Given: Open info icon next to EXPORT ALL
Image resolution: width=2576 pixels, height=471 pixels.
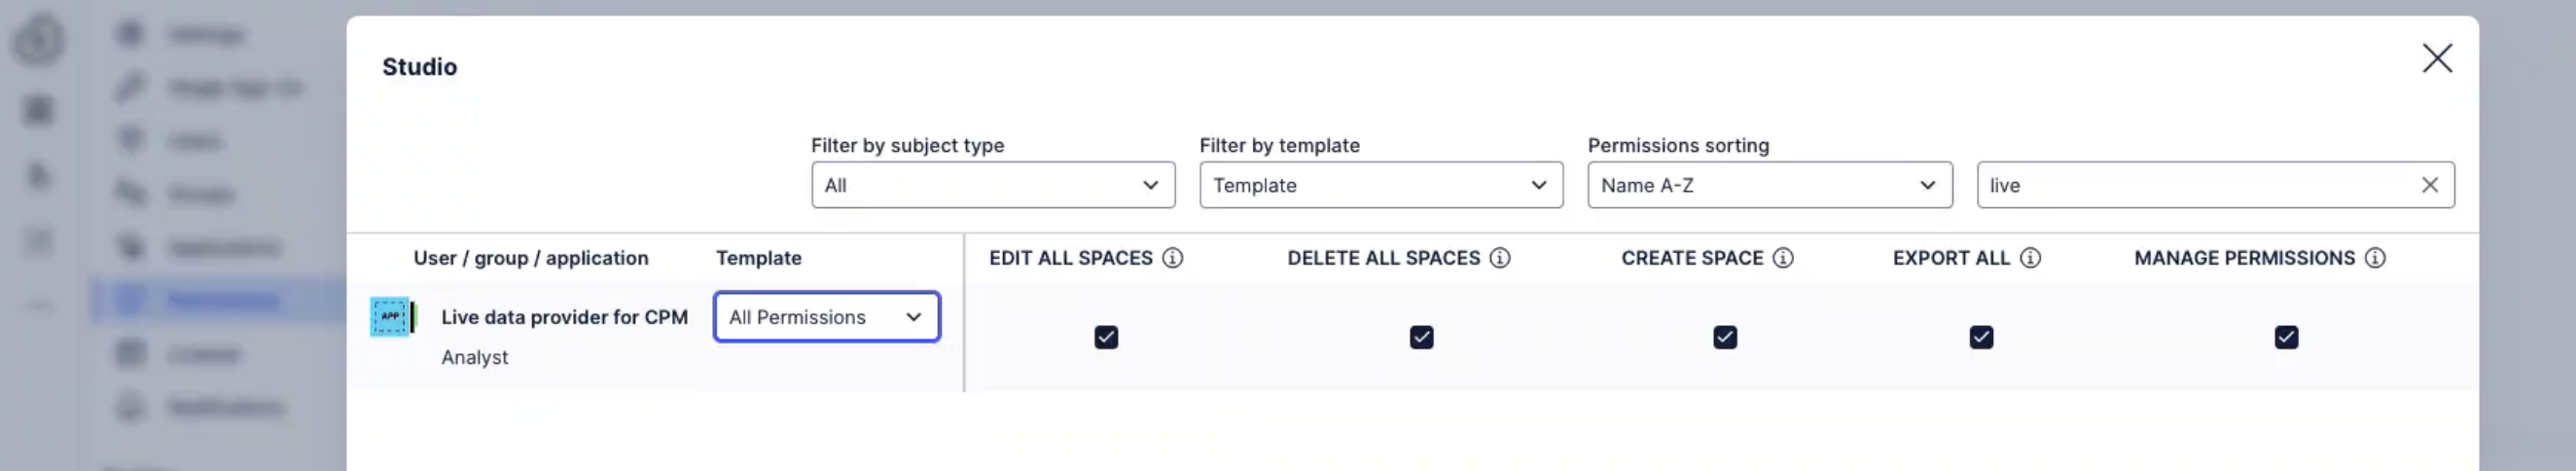Looking at the screenshot, I should 2029,258.
